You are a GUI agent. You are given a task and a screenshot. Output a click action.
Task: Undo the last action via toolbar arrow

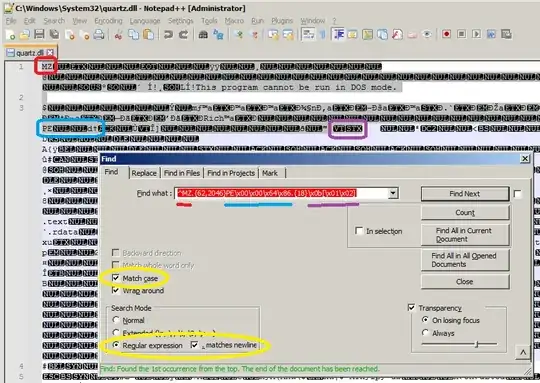click(x=168, y=34)
